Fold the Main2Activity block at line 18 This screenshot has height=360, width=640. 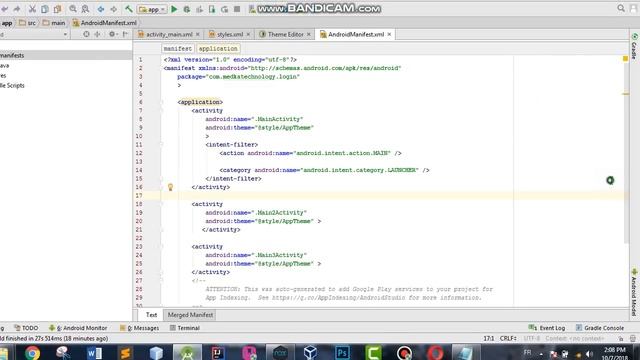[161, 204]
